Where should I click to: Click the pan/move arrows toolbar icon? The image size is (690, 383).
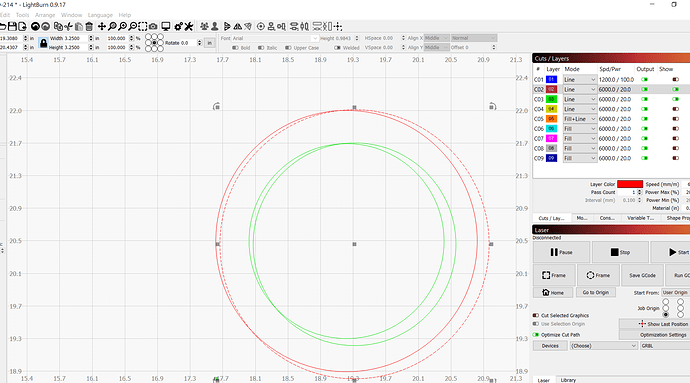coord(102,27)
